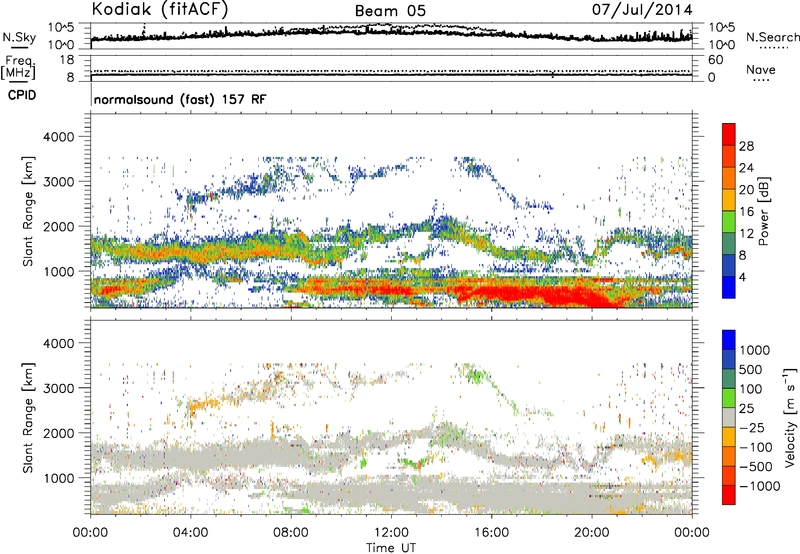Click the bright blue bottom Power colorbar segment
This screenshot has width=800, height=554.
(x=729, y=287)
